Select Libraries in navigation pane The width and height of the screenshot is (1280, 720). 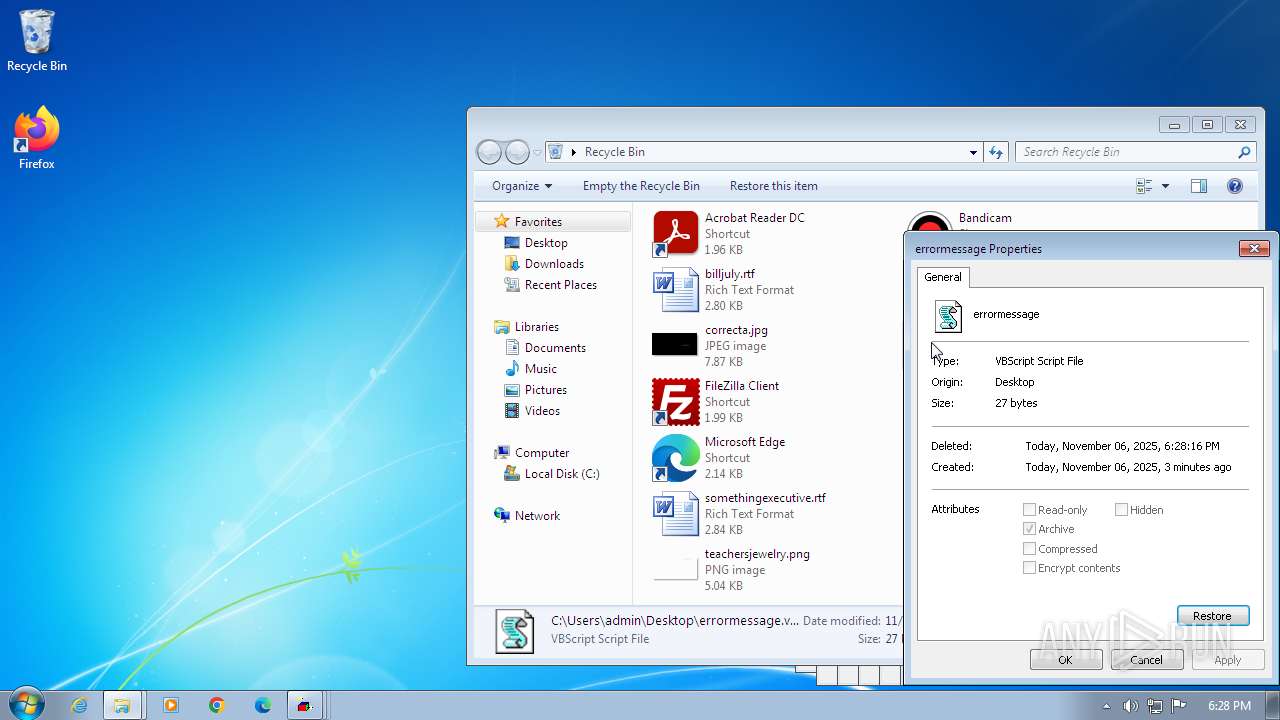coord(537,327)
